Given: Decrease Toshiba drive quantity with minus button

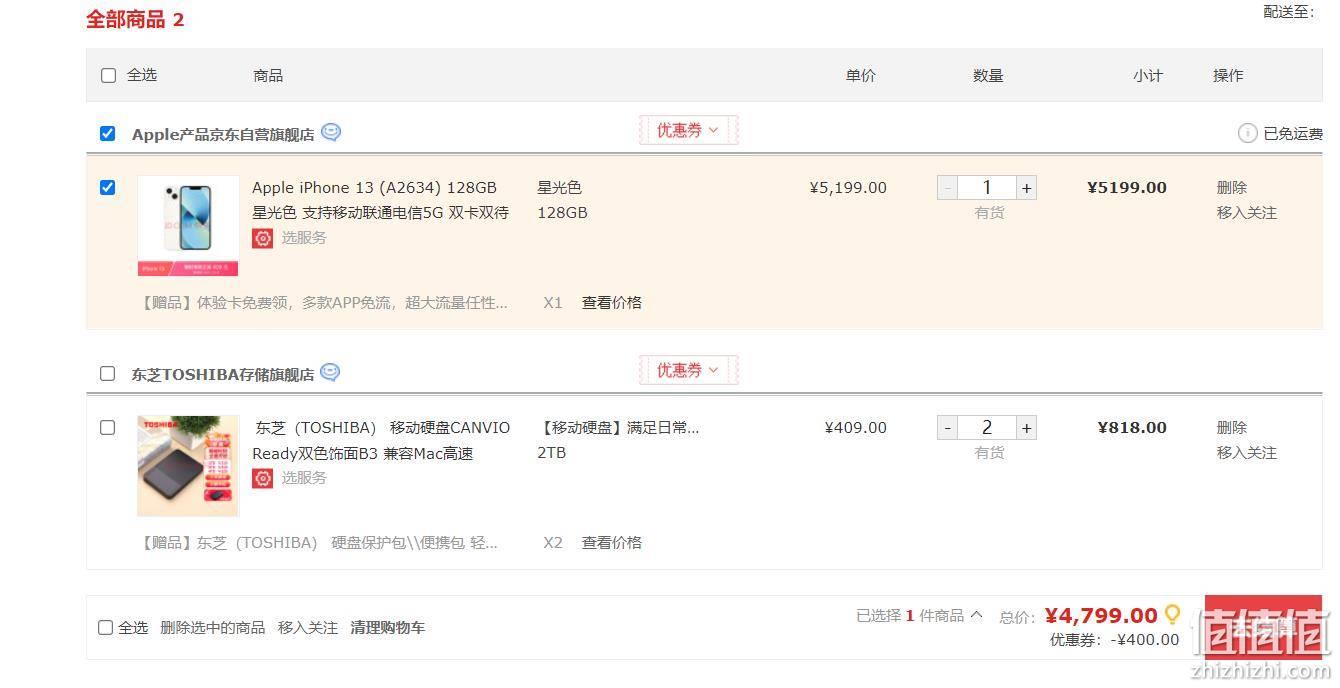Looking at the screenshot, I should tap(947, 427).
